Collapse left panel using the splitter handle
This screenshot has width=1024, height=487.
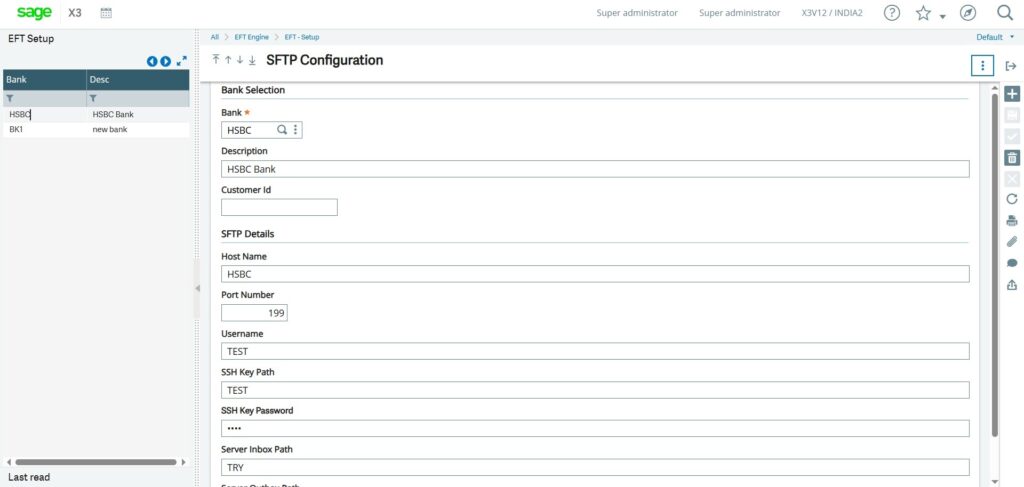tap(196, 287)
